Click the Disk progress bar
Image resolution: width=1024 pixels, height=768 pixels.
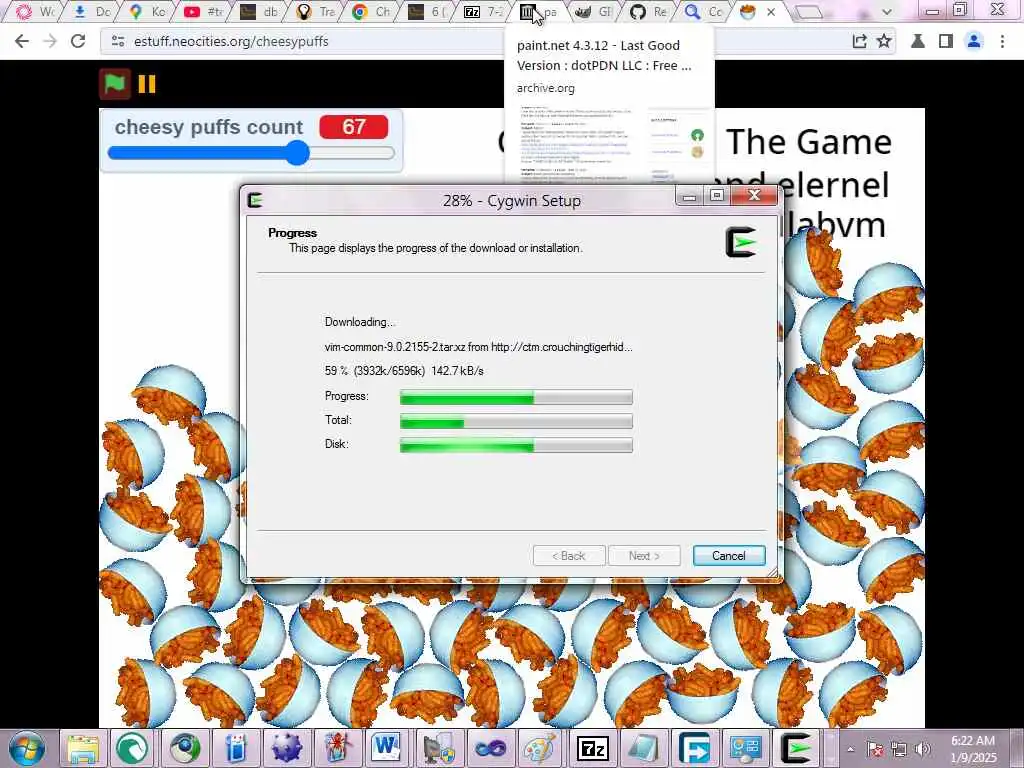coord(516,445)
